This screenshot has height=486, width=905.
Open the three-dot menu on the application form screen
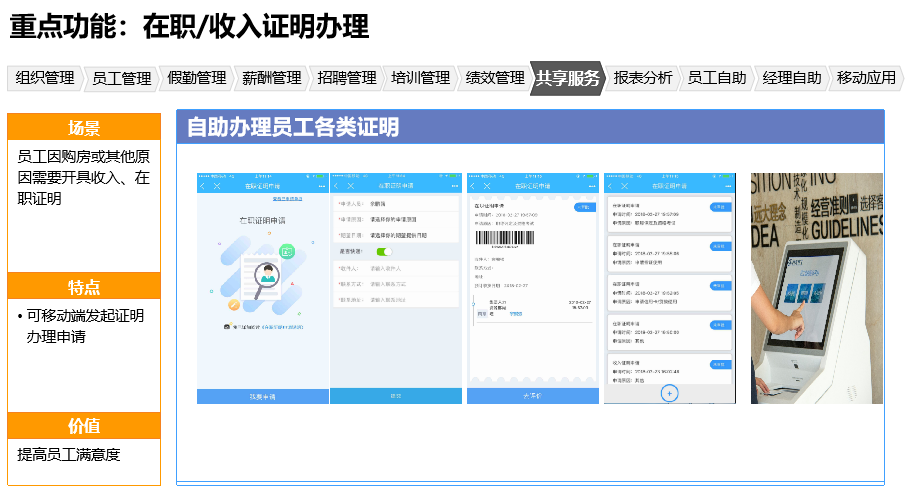point(455,186)
